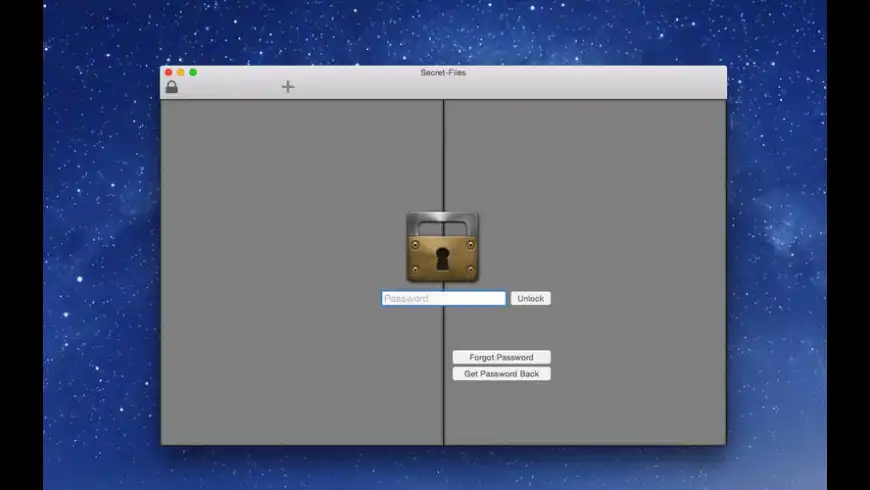This screenshot has width=870, height=490.
Task: Click the lock icon in the toolbar
Action: pos(172,87)
